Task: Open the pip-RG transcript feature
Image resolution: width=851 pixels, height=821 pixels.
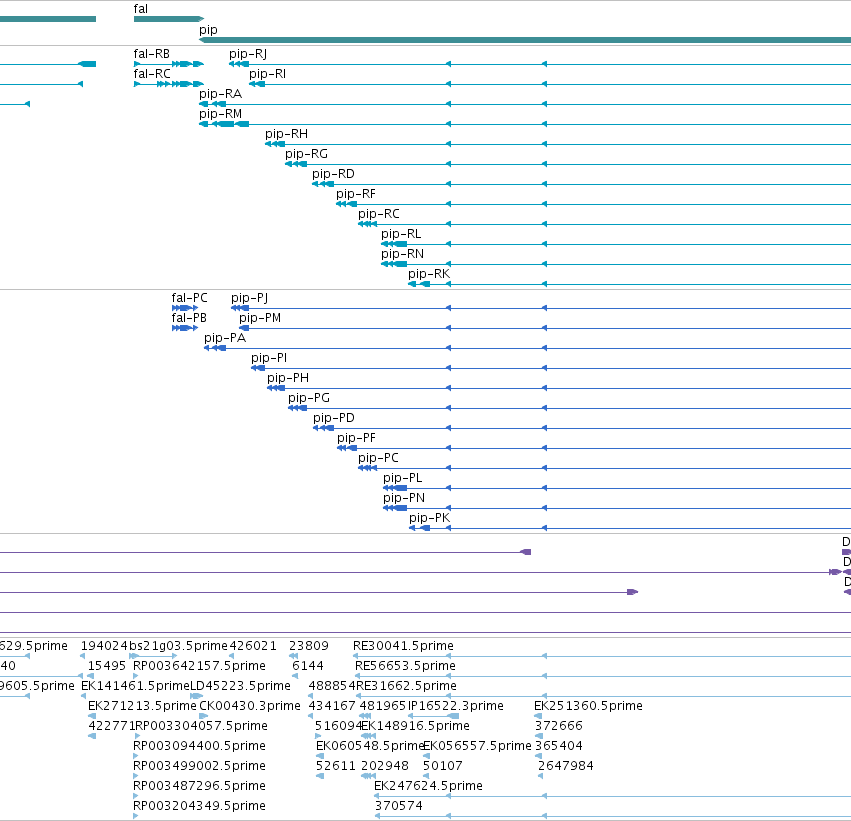Action: click(x=307, y=154)
